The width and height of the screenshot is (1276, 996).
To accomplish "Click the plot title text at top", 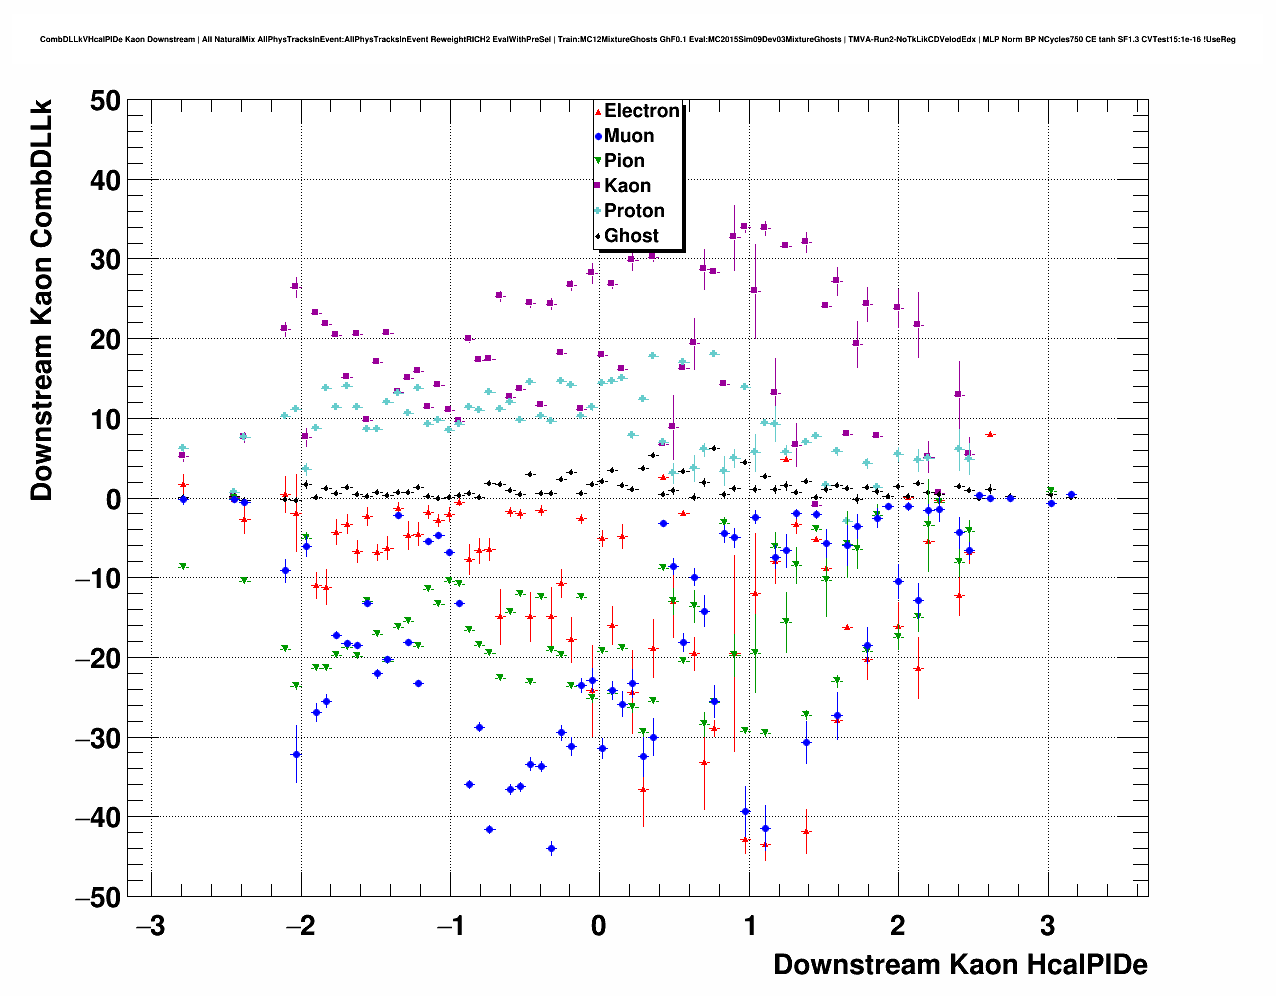I will [x=637, y=40].
